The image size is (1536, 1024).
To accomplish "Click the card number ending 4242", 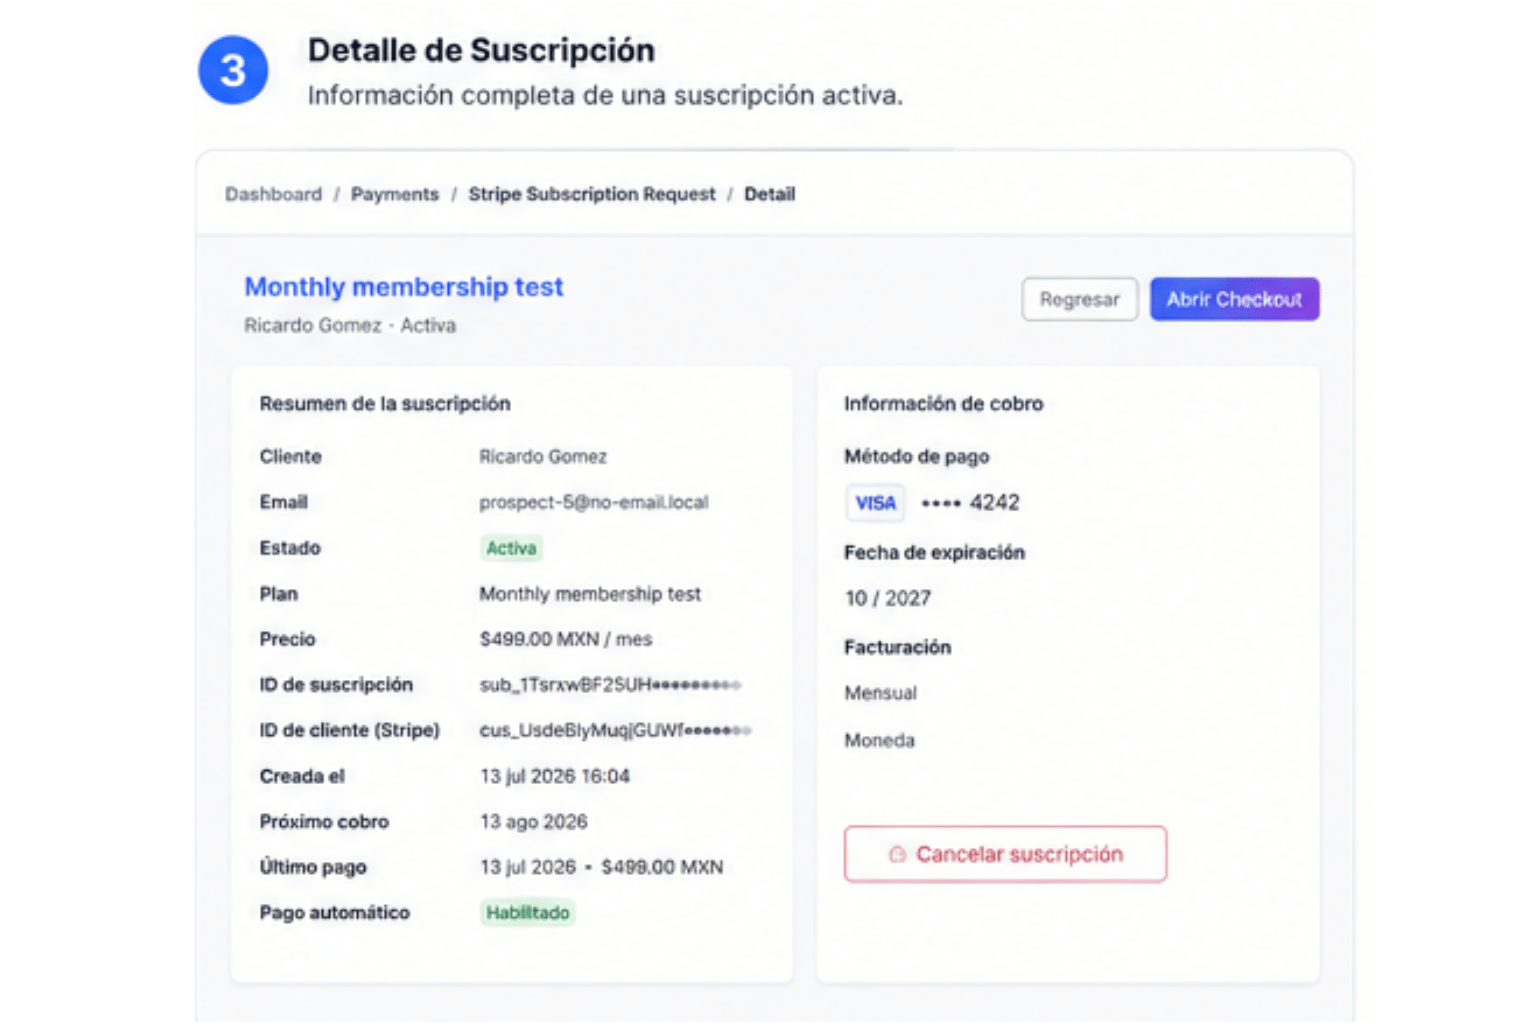I will point(970,503).
